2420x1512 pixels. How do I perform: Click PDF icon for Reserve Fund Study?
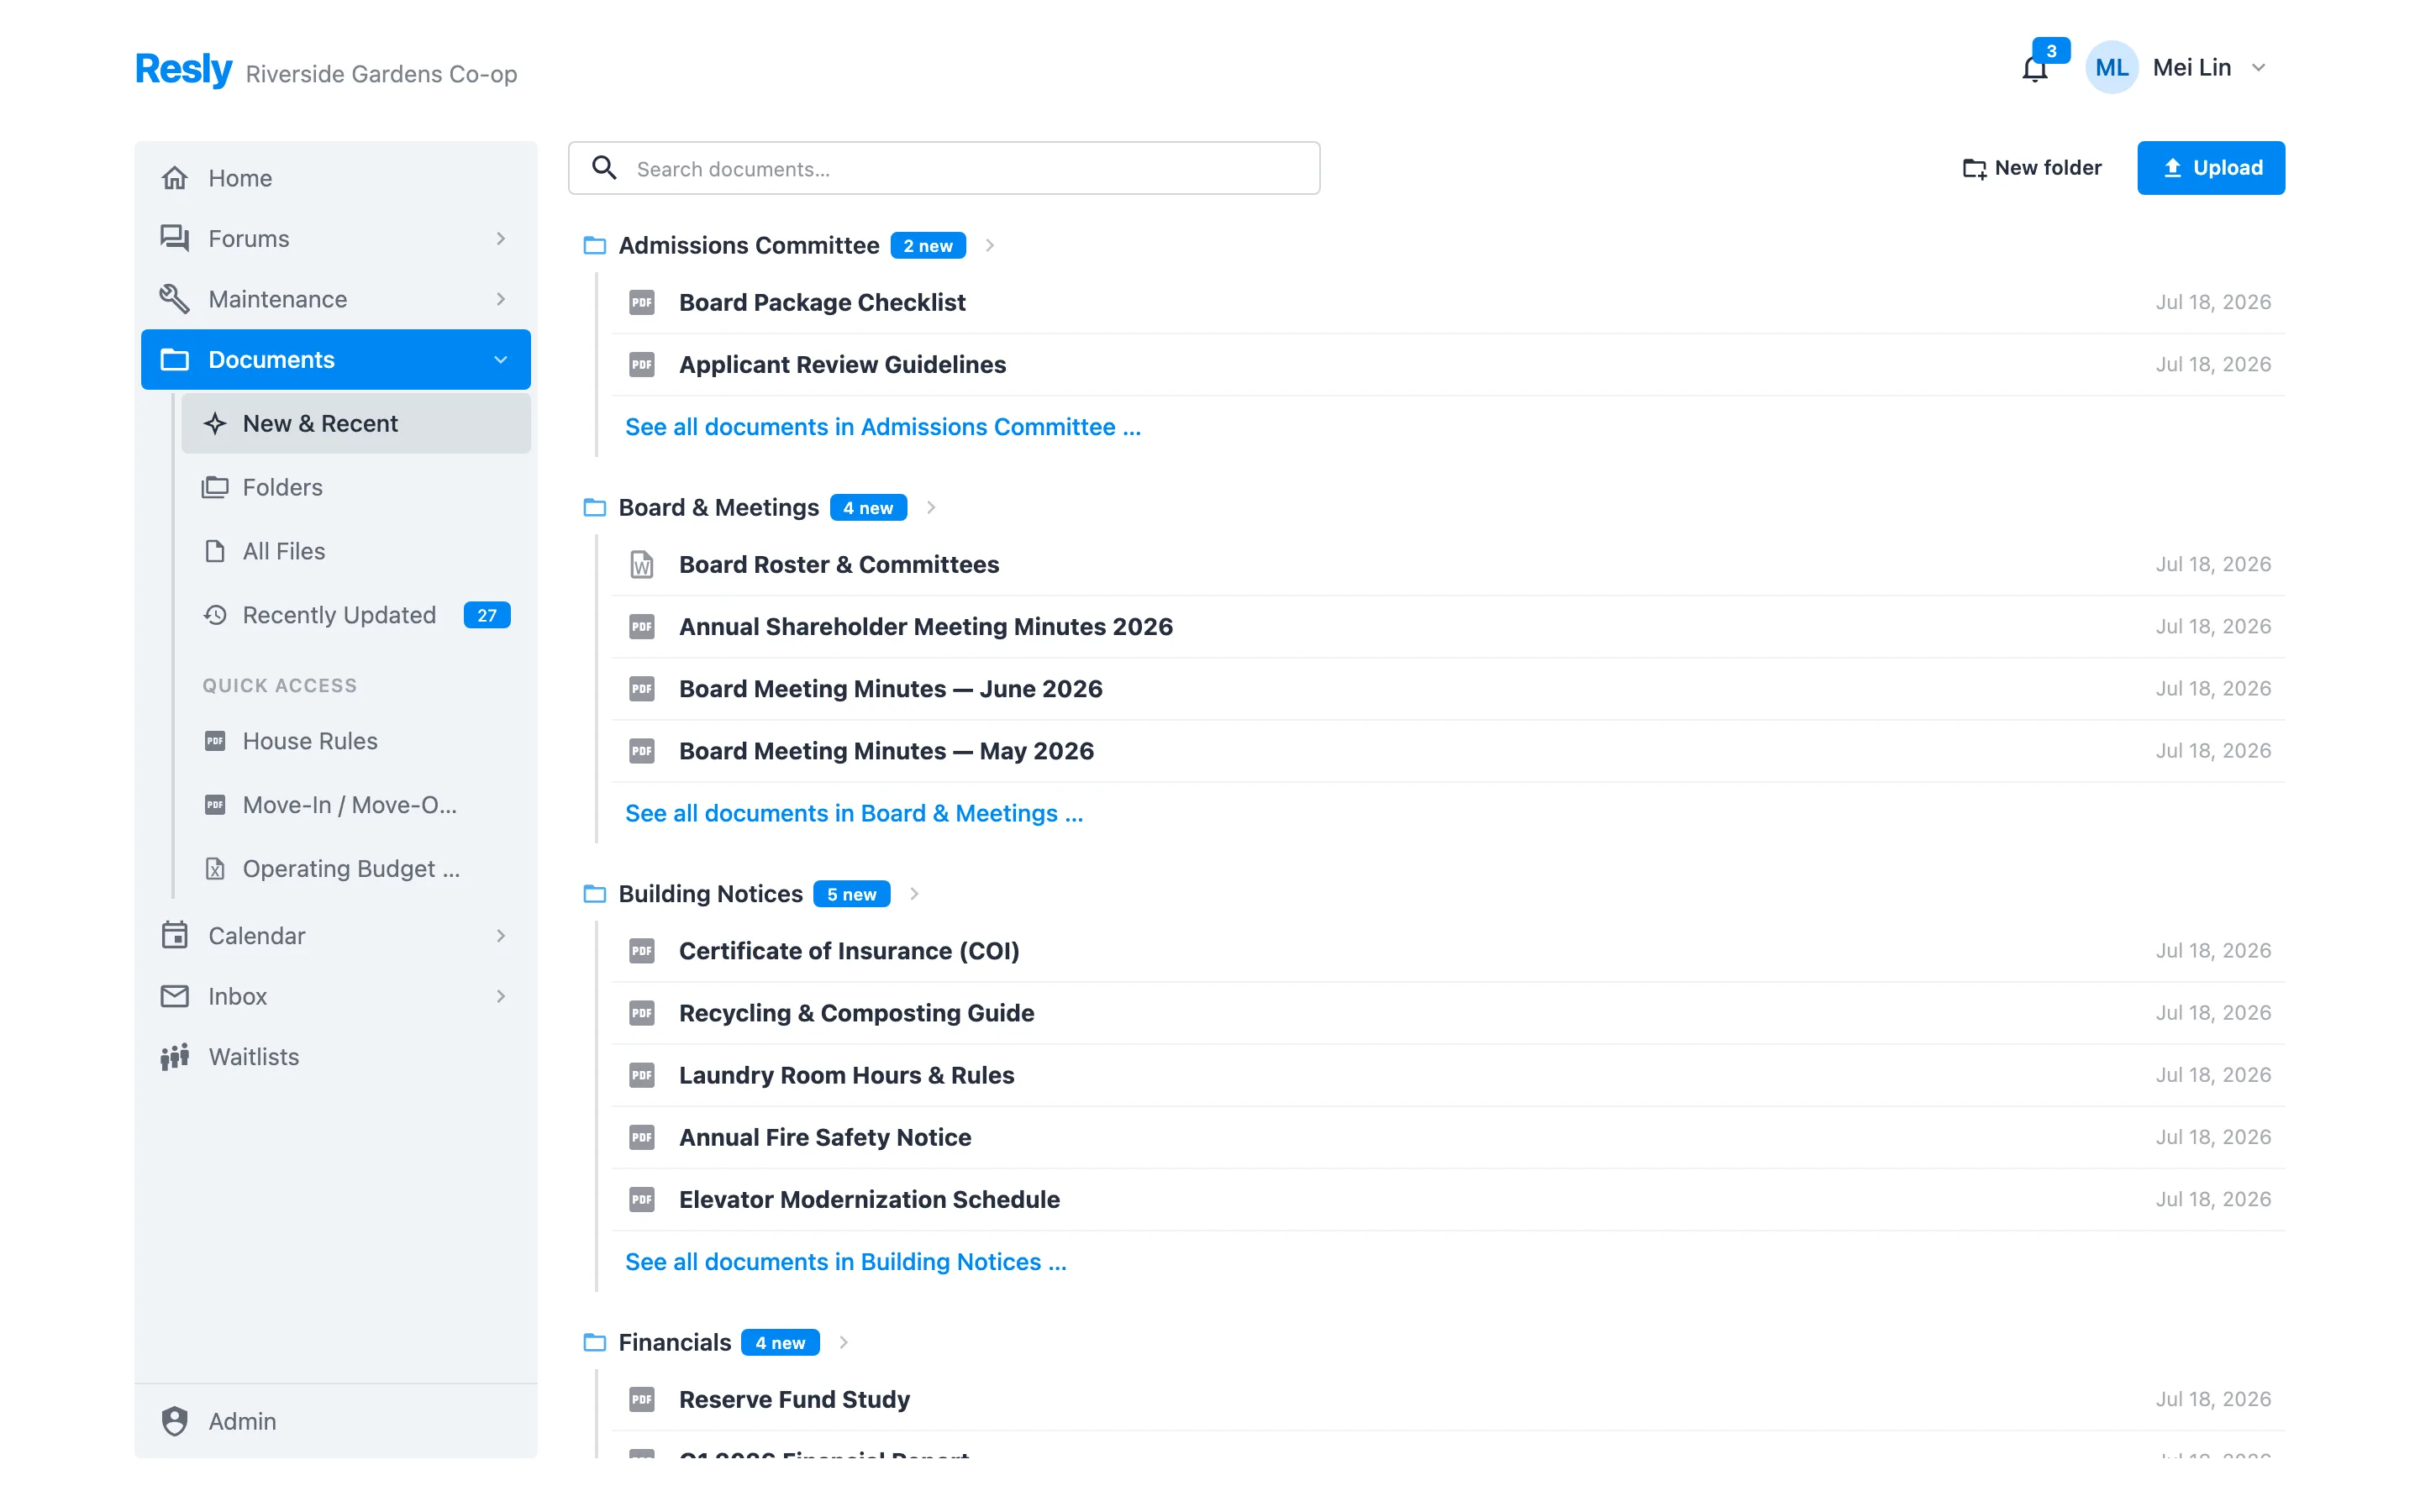[x=642, y=1399]
